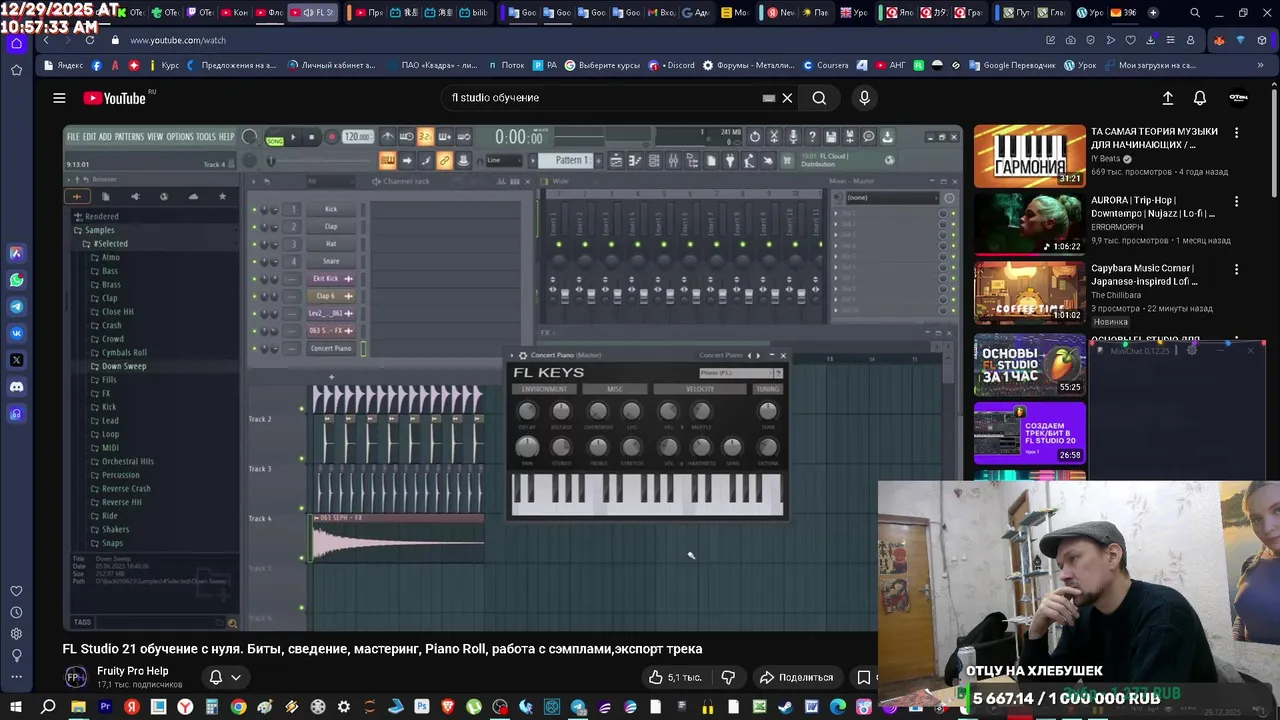This screenshot has height=720, width=1280.
Task: Open Chrome from the Windows taskbar
Action: coord(238,707)
